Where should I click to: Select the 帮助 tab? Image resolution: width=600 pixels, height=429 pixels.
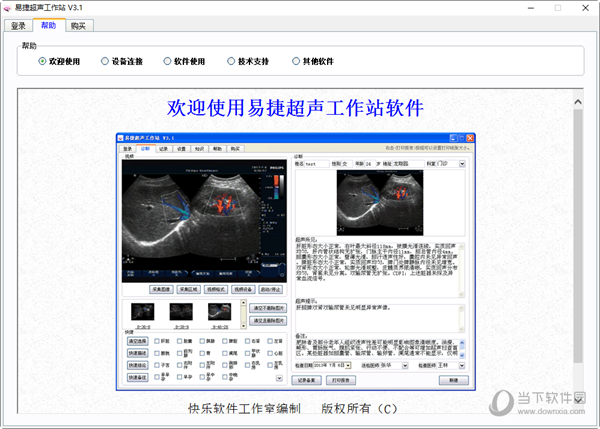pos(49,25)
